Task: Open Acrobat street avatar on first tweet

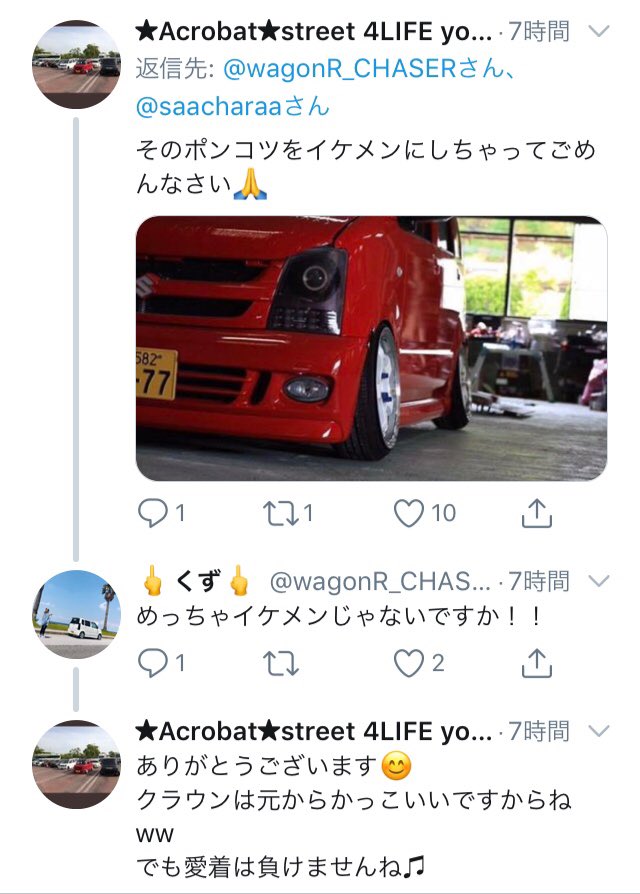Action: (76, 64)
